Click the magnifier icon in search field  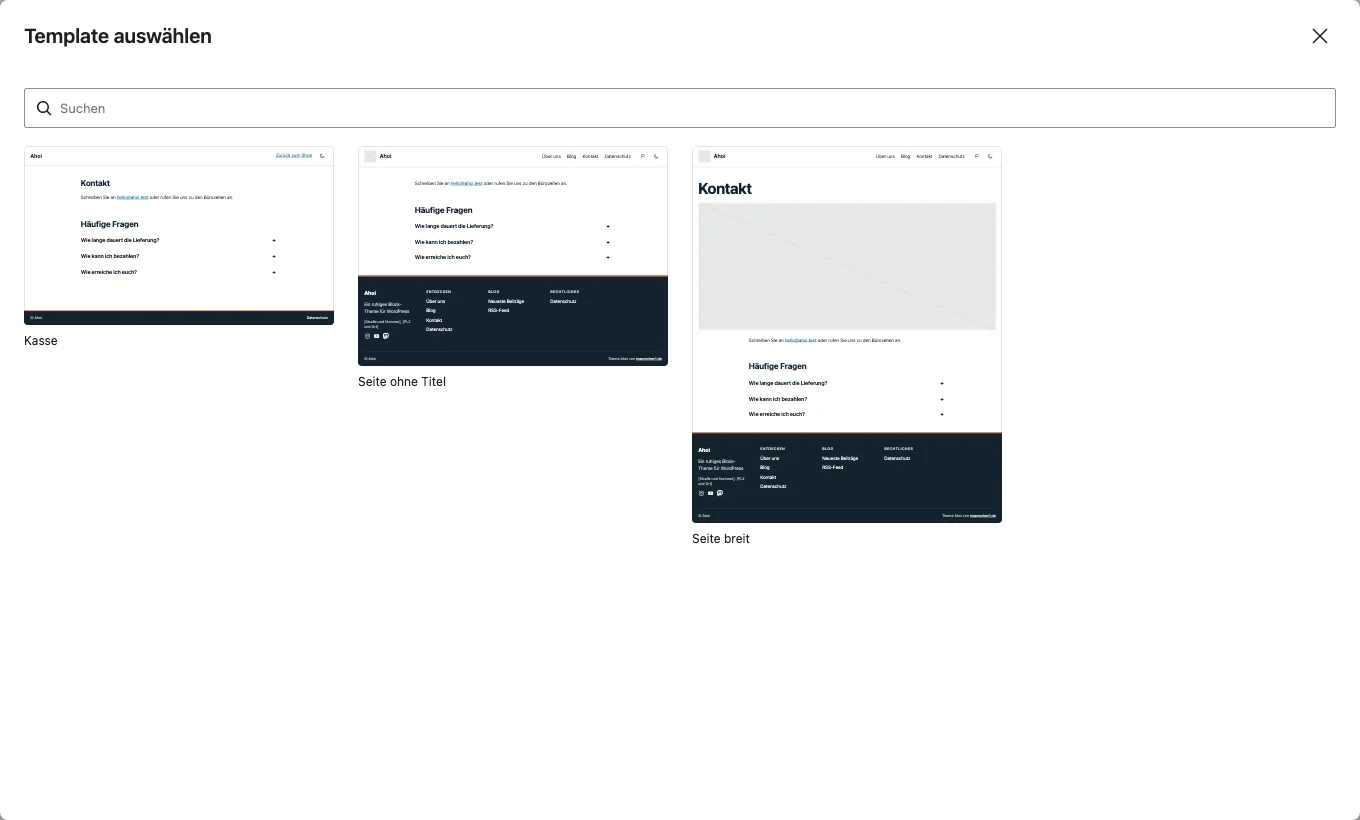coord(44,108)
